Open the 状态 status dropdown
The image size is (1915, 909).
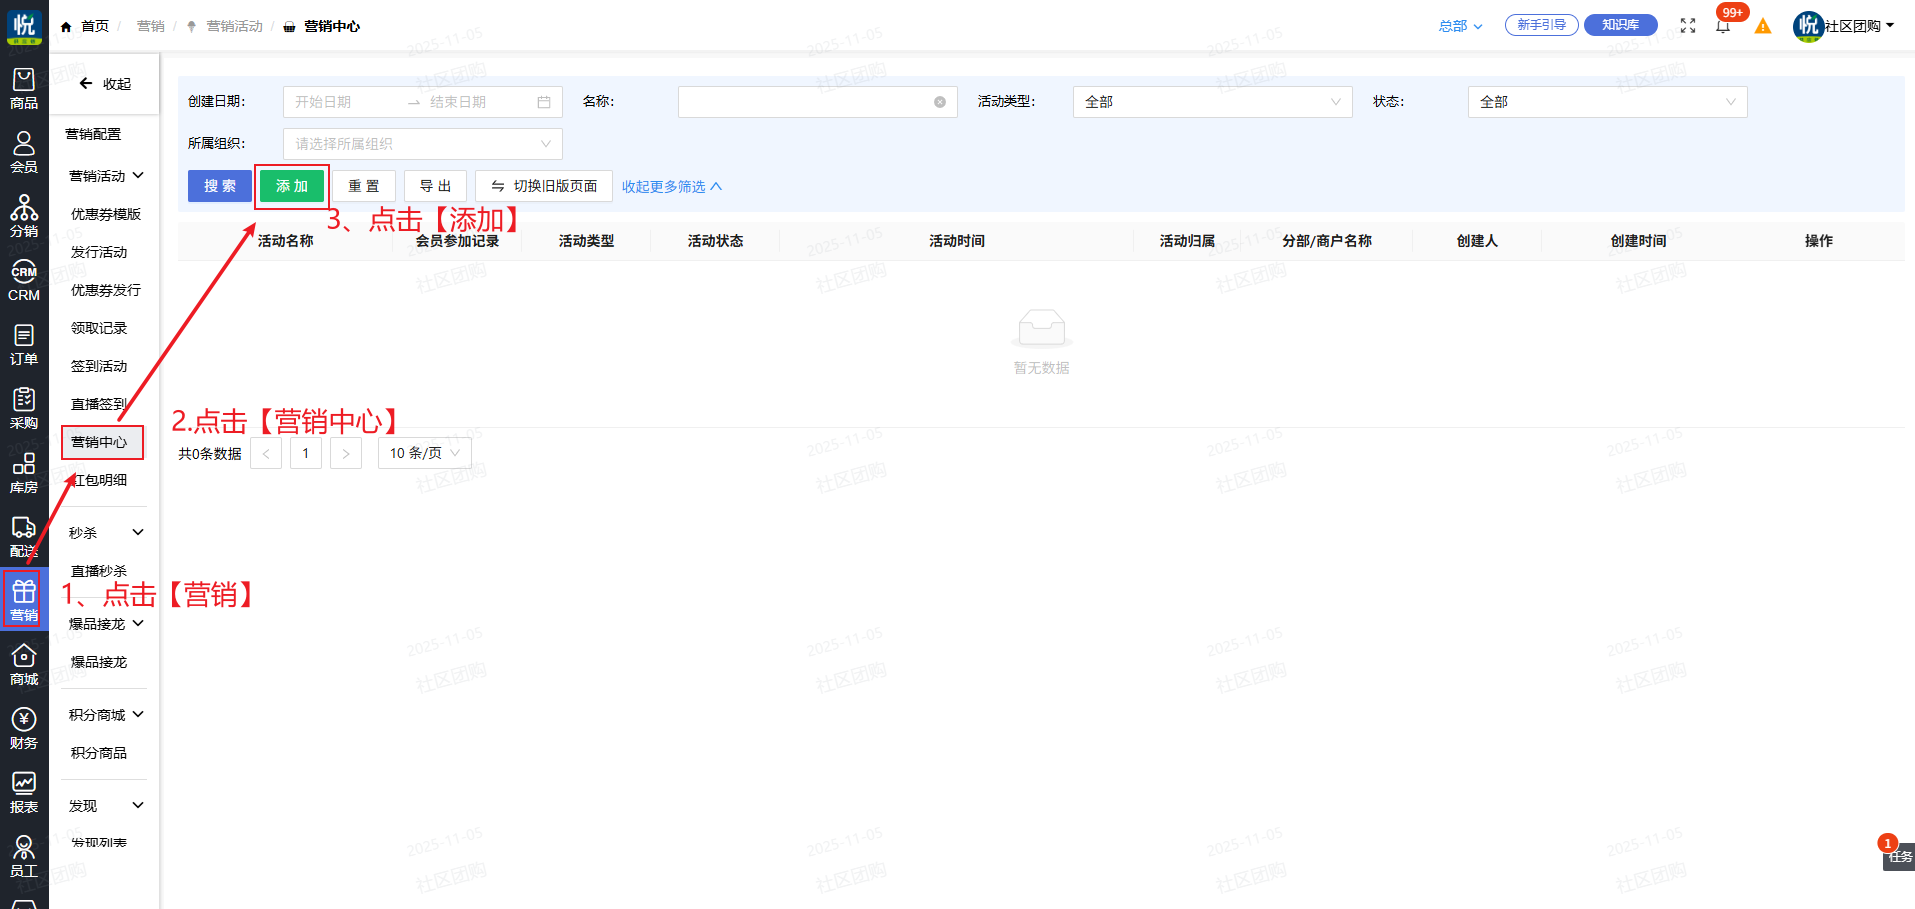pos(1607,102)
